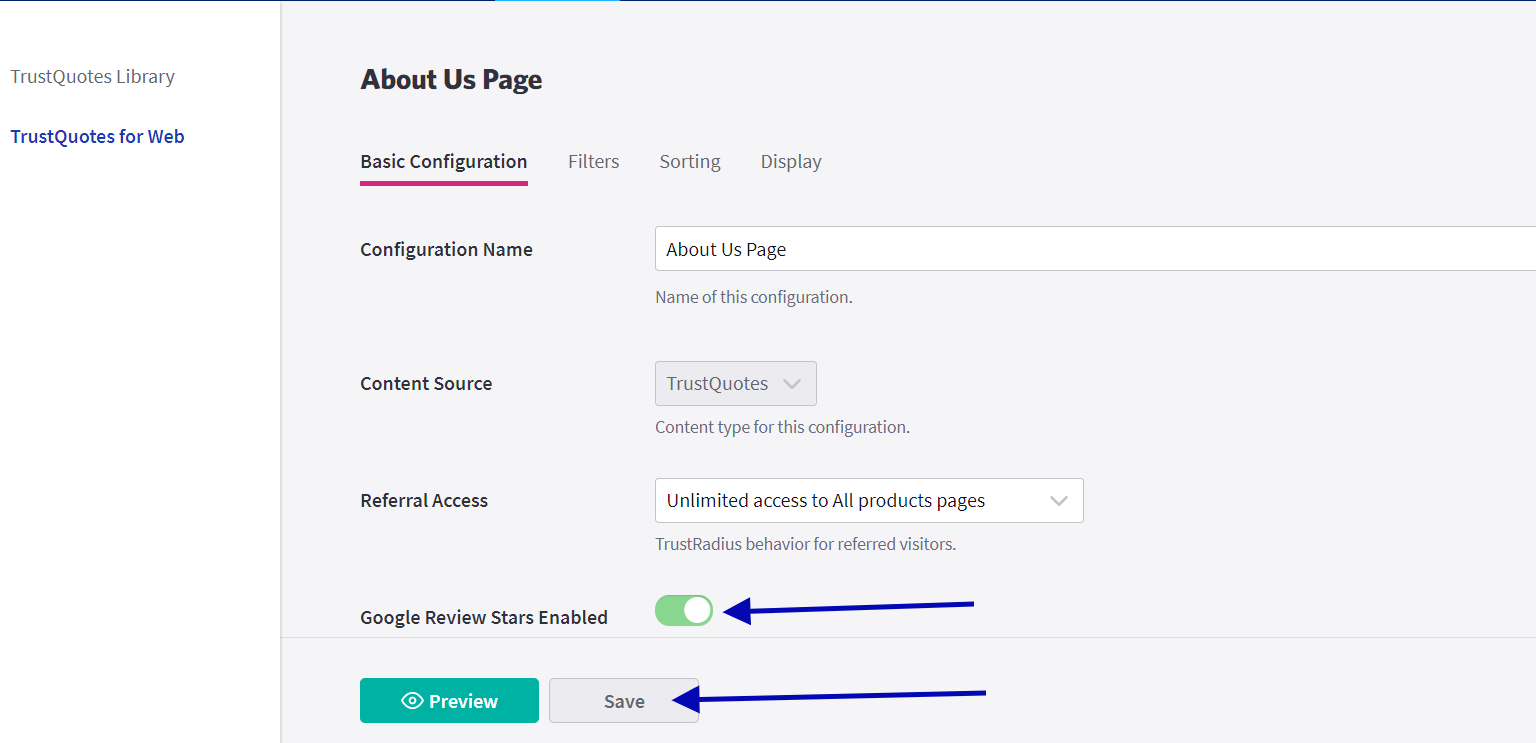The image size is (1536, 743).
Task: Click the About Us Page heading
Action: tap(451, 80)
